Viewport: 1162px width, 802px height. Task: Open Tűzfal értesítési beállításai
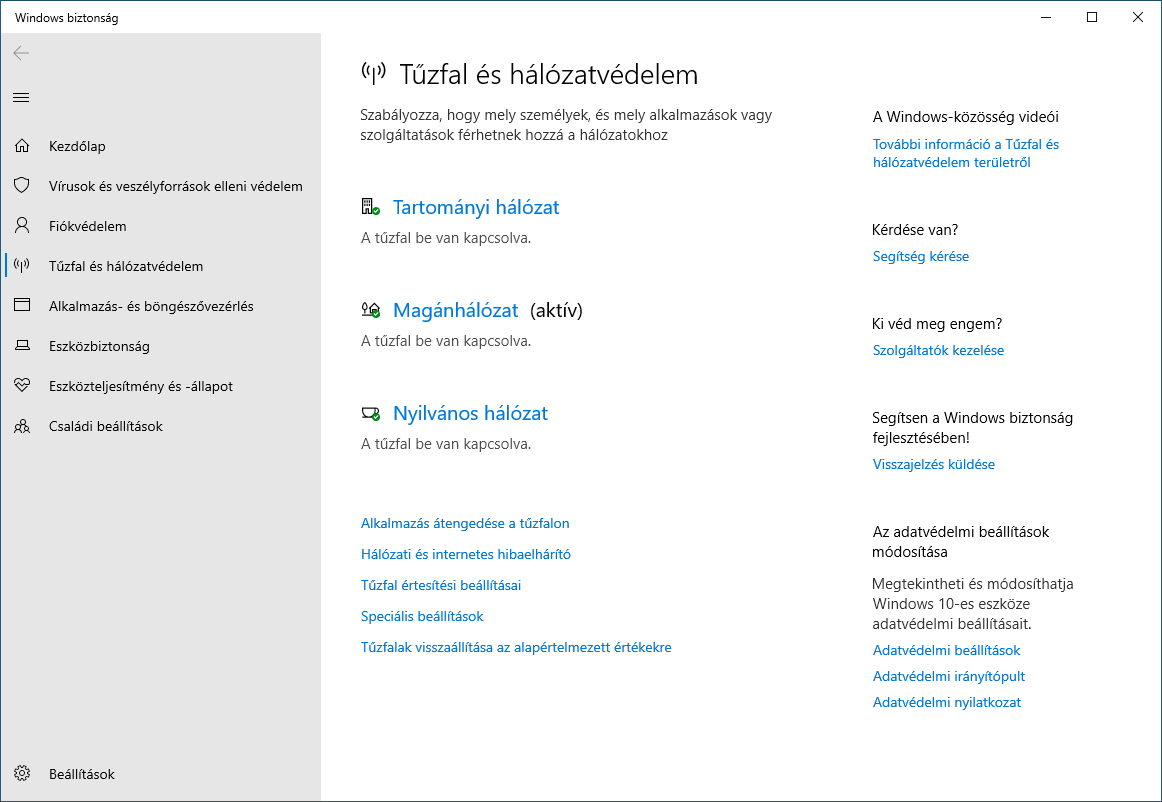click(441, 586)
